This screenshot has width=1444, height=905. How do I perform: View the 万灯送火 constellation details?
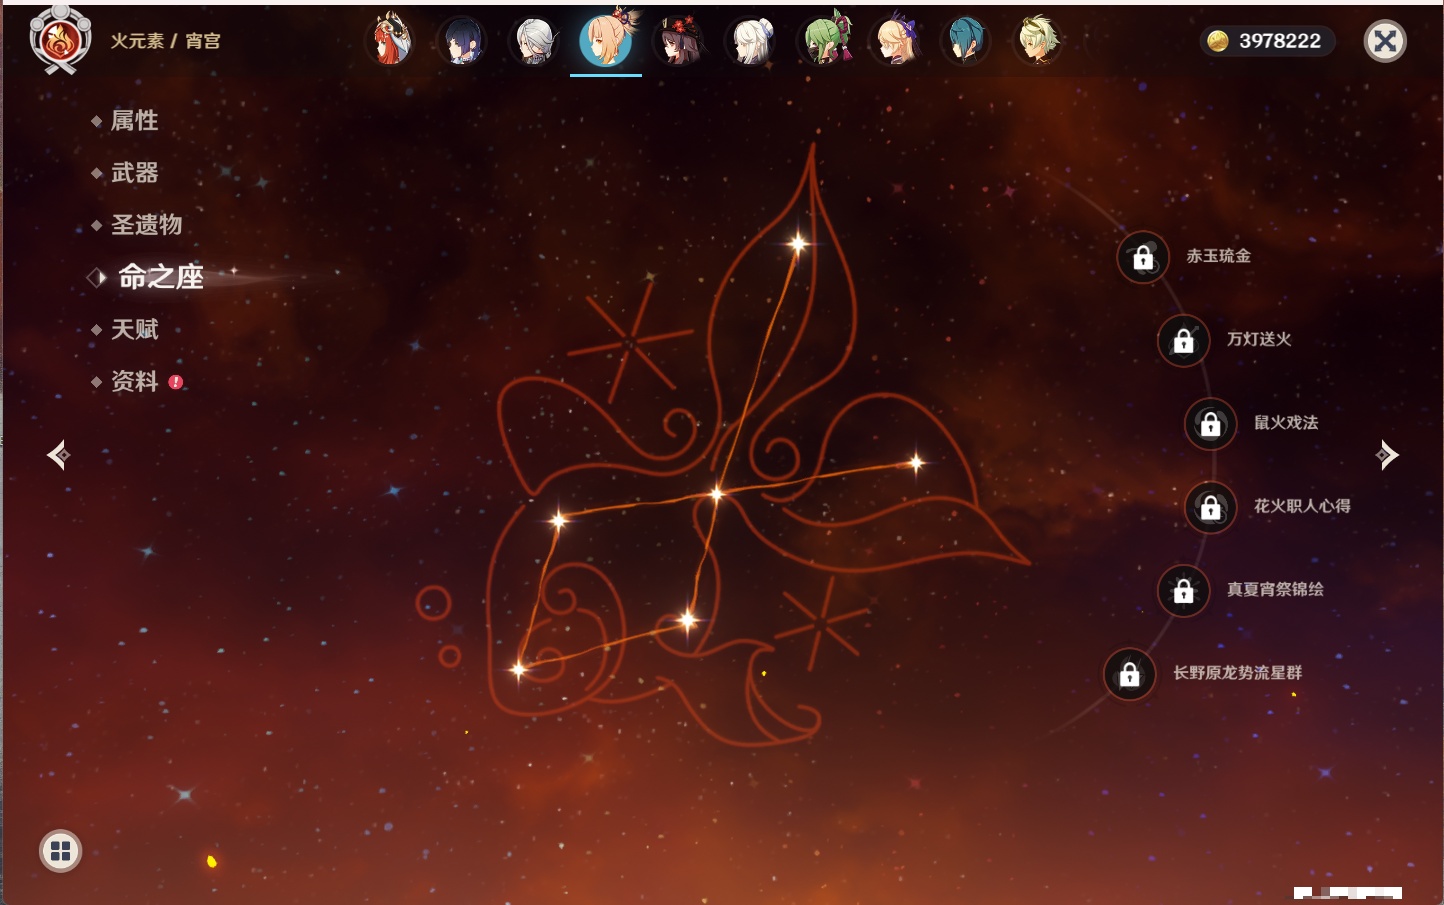1258,340
